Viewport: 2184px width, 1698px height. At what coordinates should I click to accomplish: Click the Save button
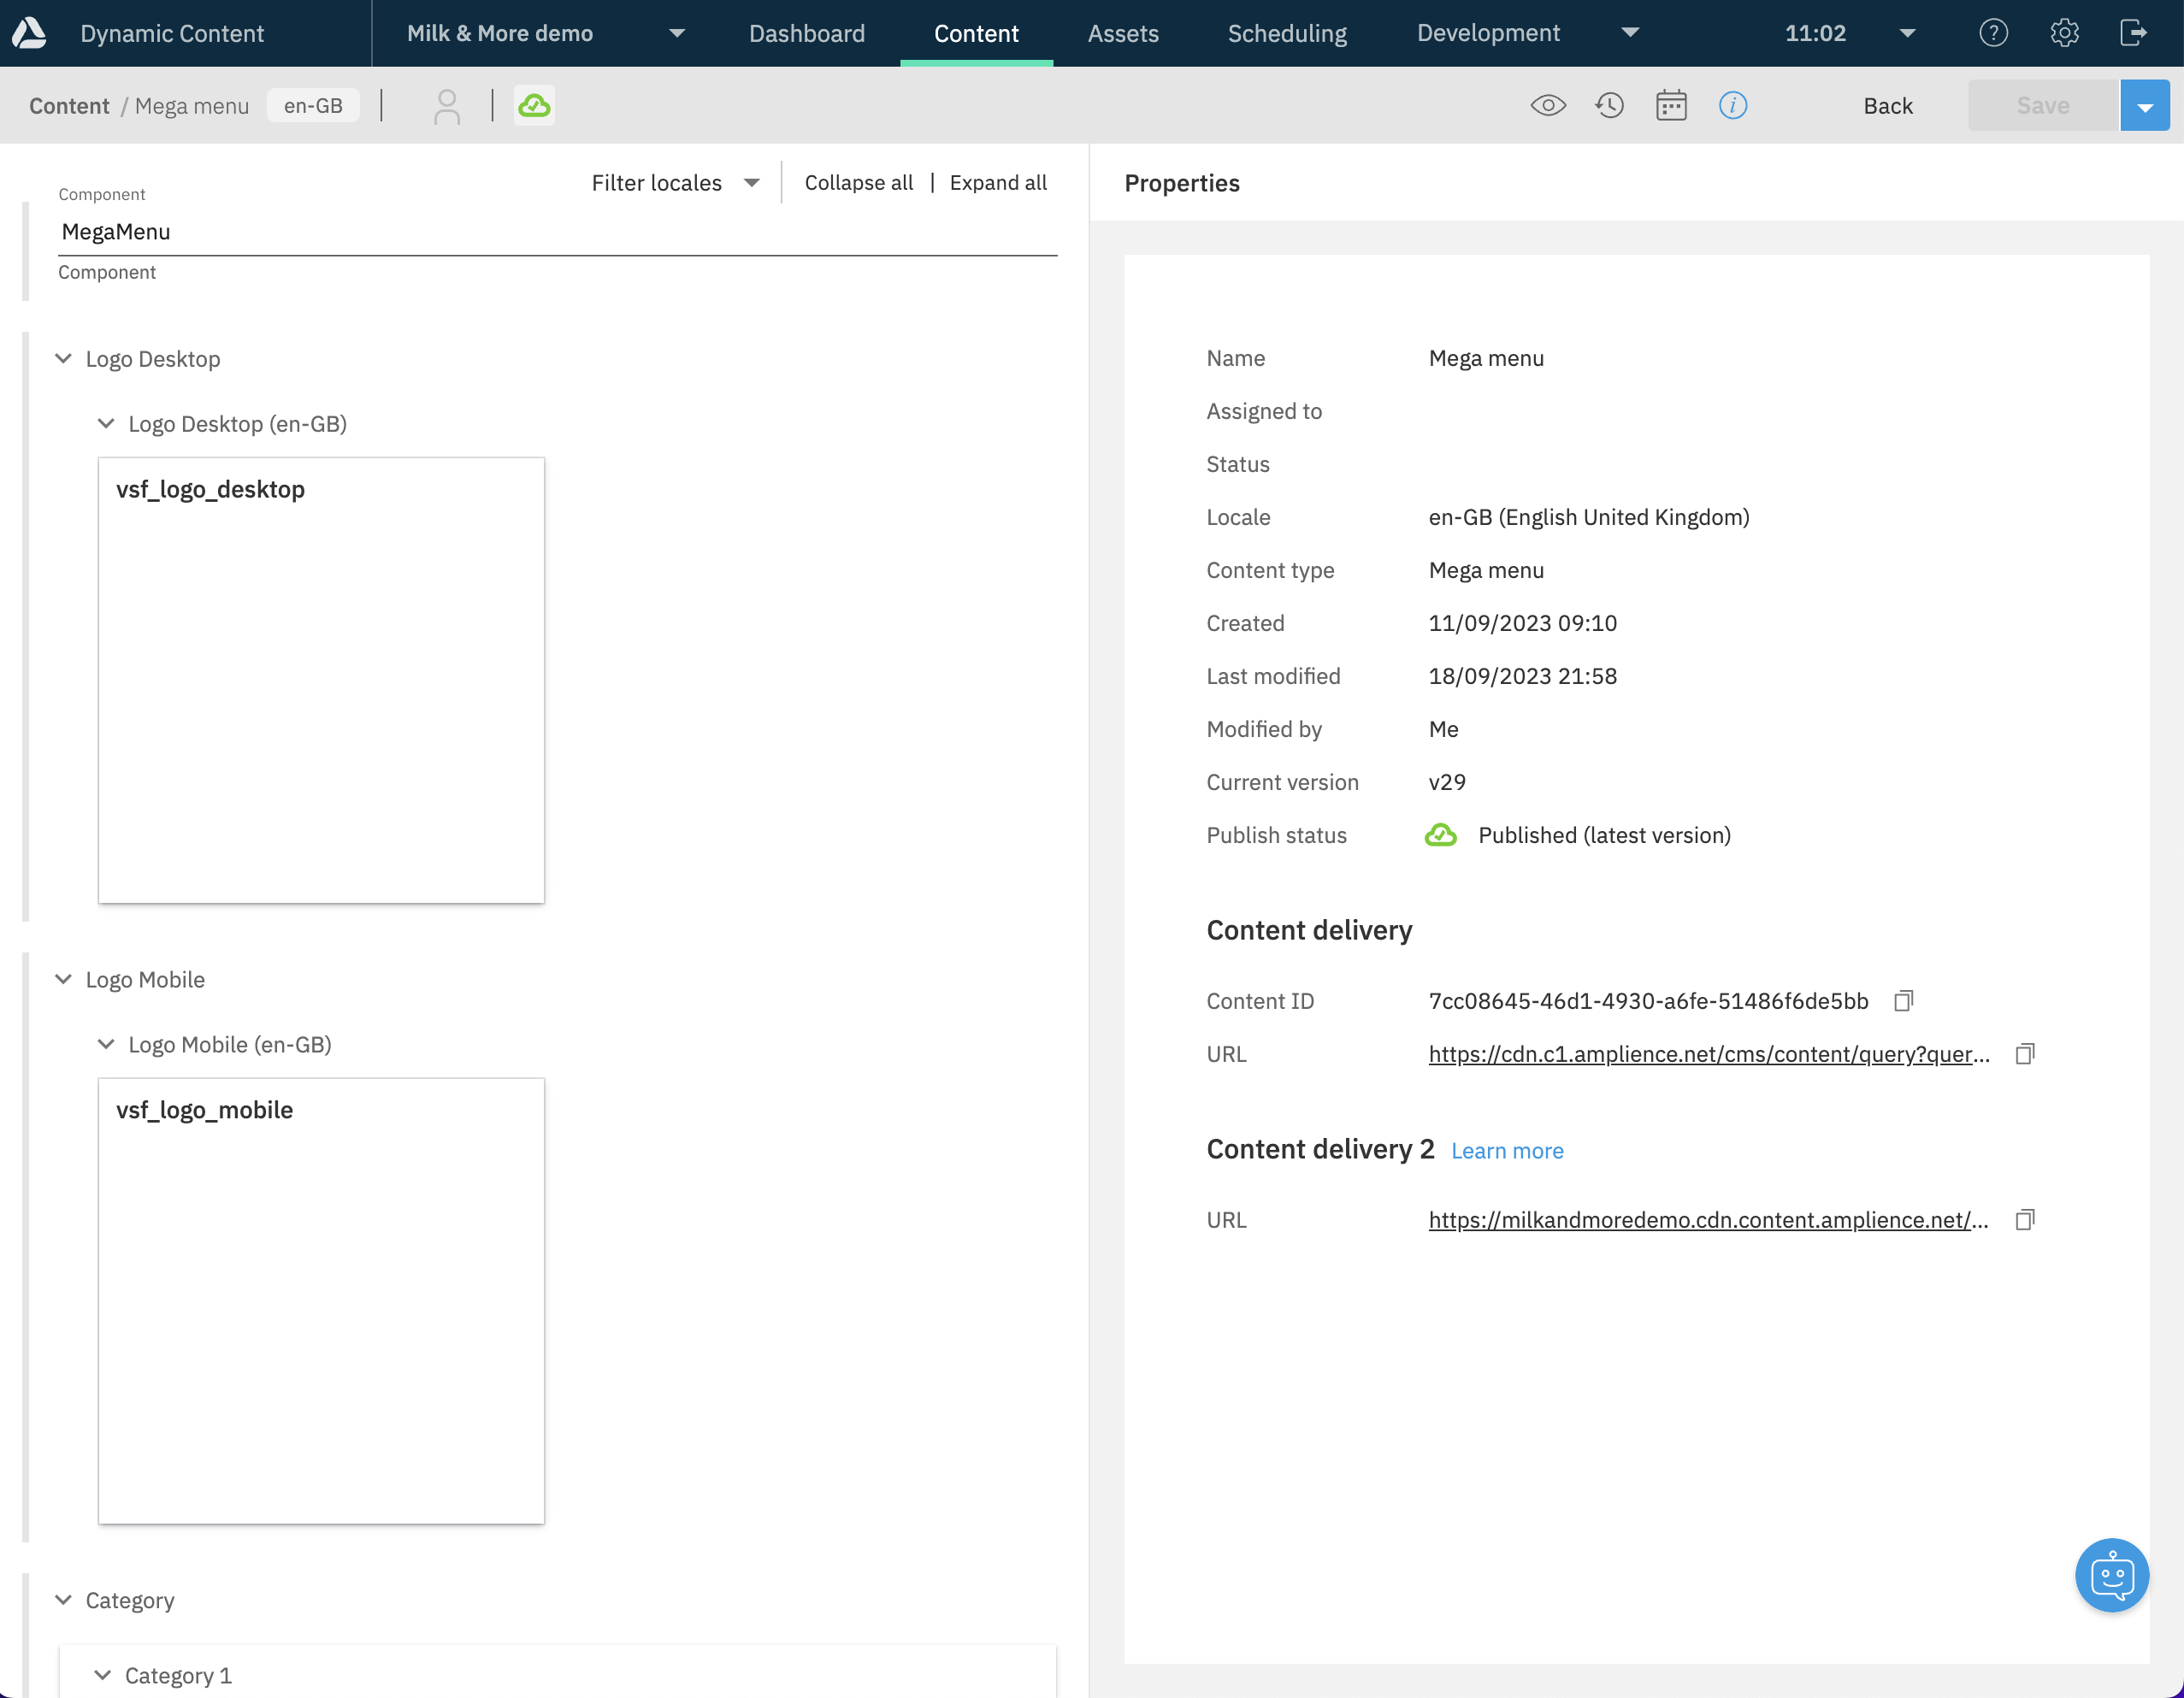(x=2042, y=103)
